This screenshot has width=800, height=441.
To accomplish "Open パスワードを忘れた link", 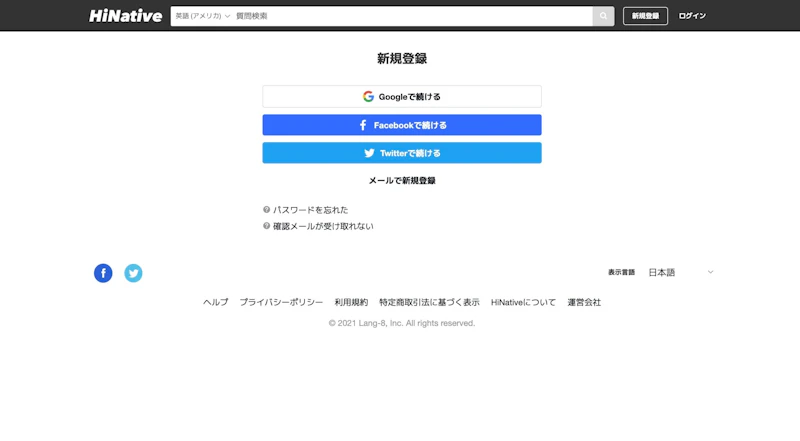I will click(x=310, y=210).
